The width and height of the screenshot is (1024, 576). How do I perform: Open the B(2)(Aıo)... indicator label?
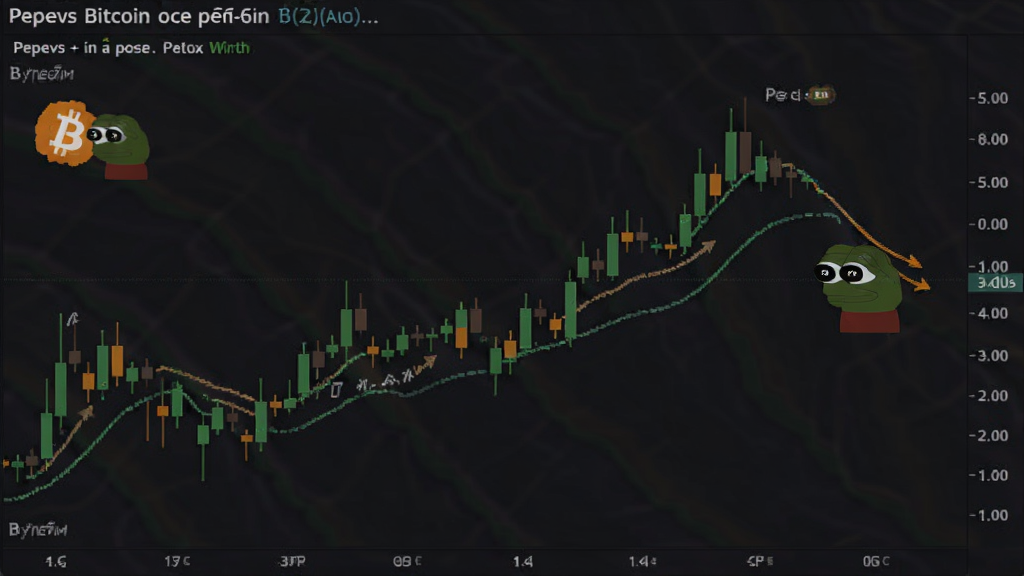(328, 16)
